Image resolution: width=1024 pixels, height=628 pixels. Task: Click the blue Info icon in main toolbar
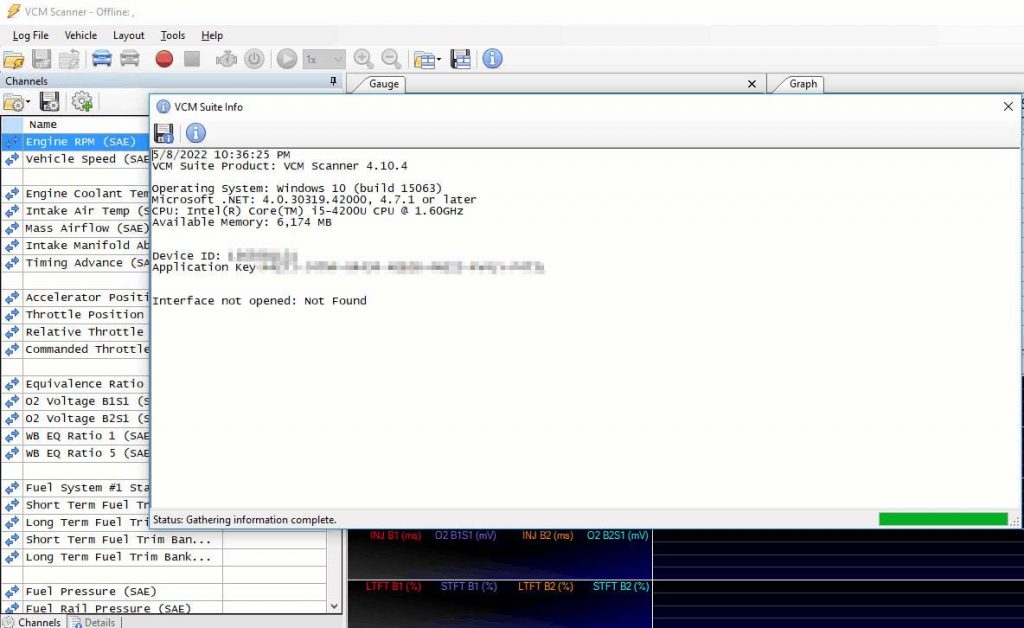492,59
